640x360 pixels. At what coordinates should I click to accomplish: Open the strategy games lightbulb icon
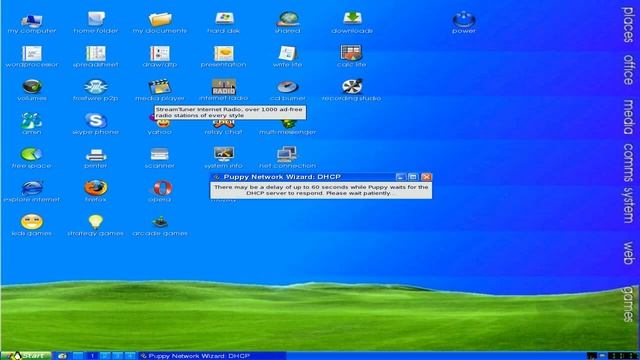96,222
